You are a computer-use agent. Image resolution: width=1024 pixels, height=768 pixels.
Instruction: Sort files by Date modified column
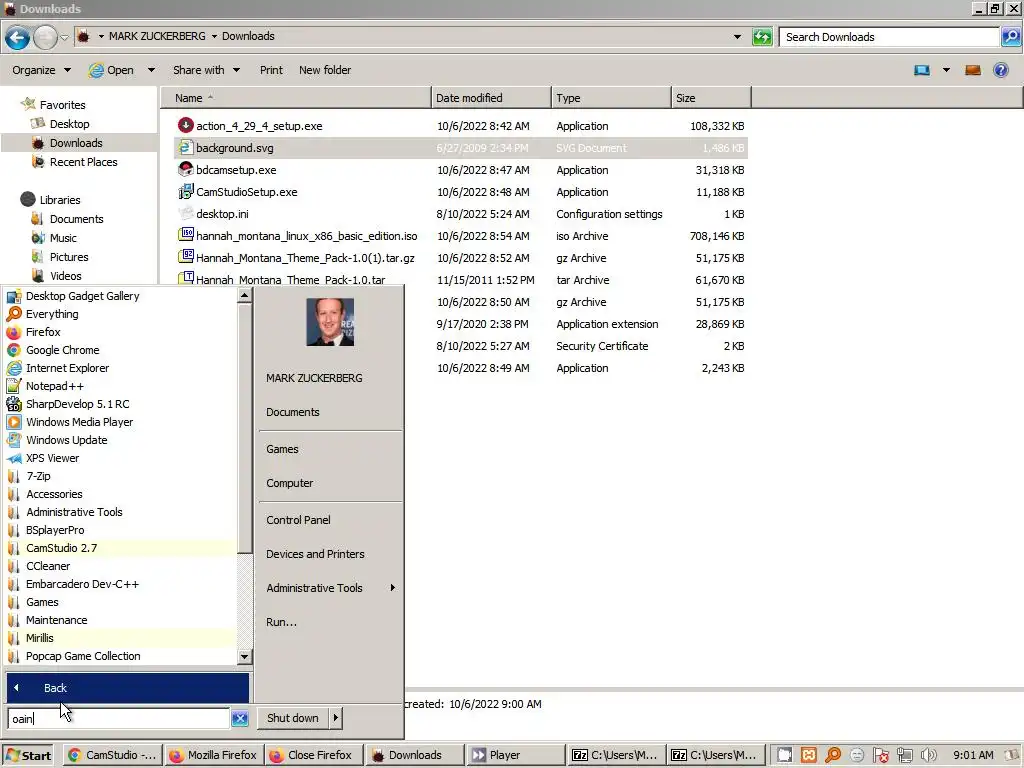[x=491, y=98]
